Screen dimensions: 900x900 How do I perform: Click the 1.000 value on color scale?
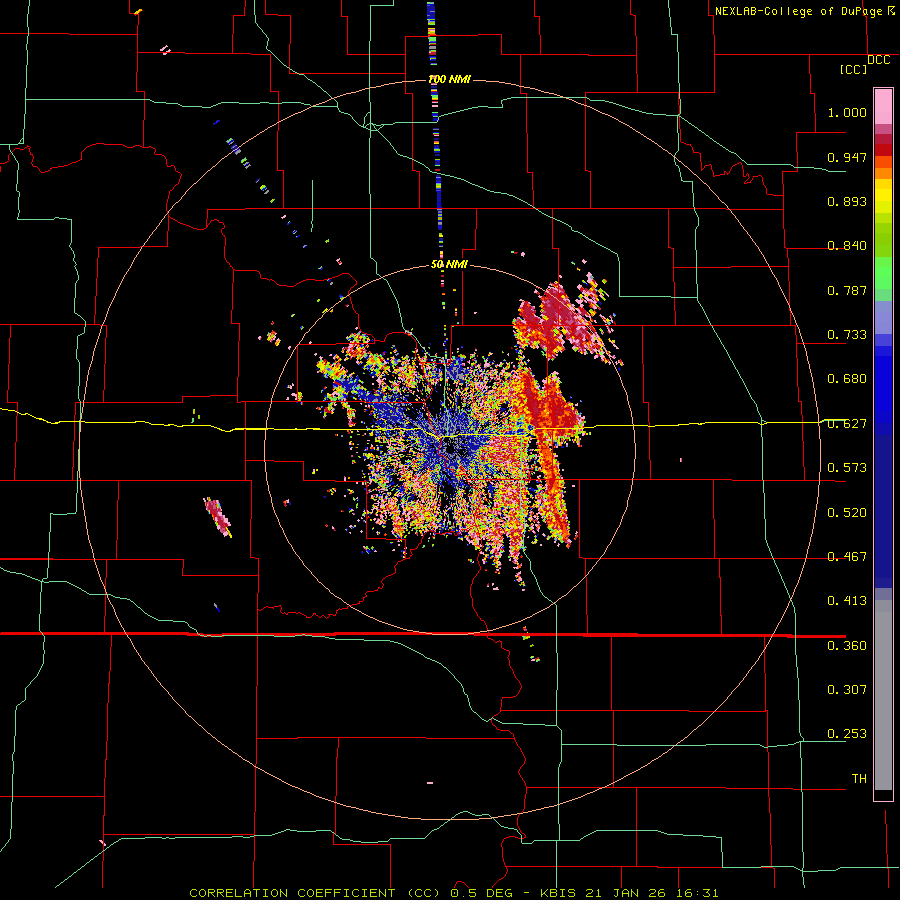847,112
